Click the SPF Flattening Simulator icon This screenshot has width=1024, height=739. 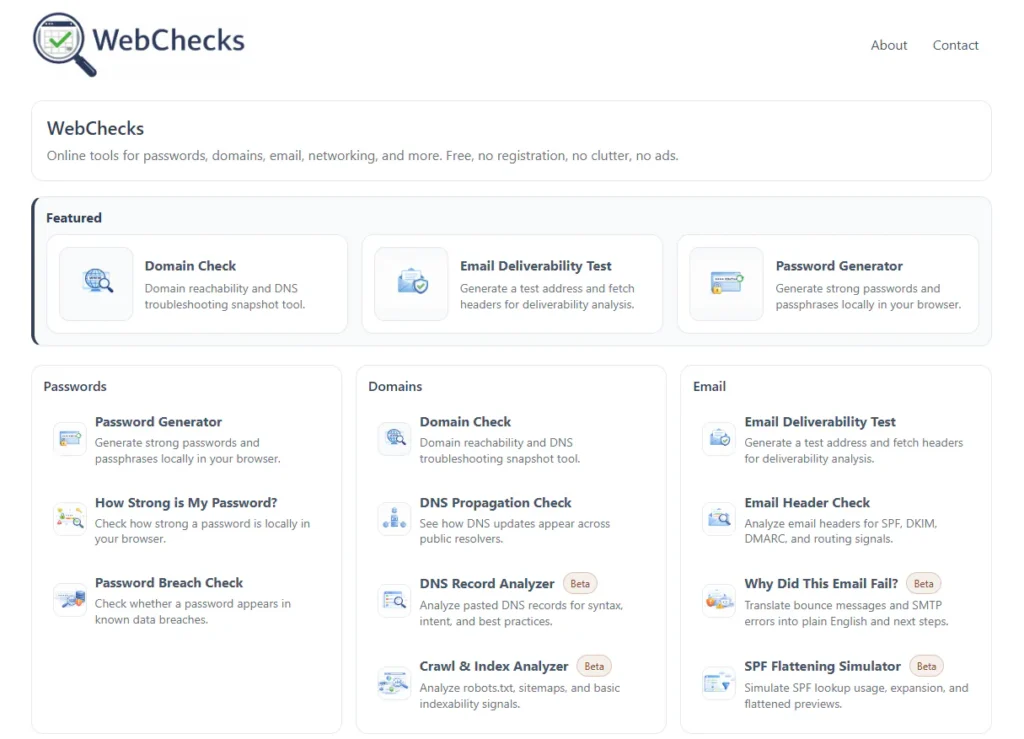tap(718, 683)
